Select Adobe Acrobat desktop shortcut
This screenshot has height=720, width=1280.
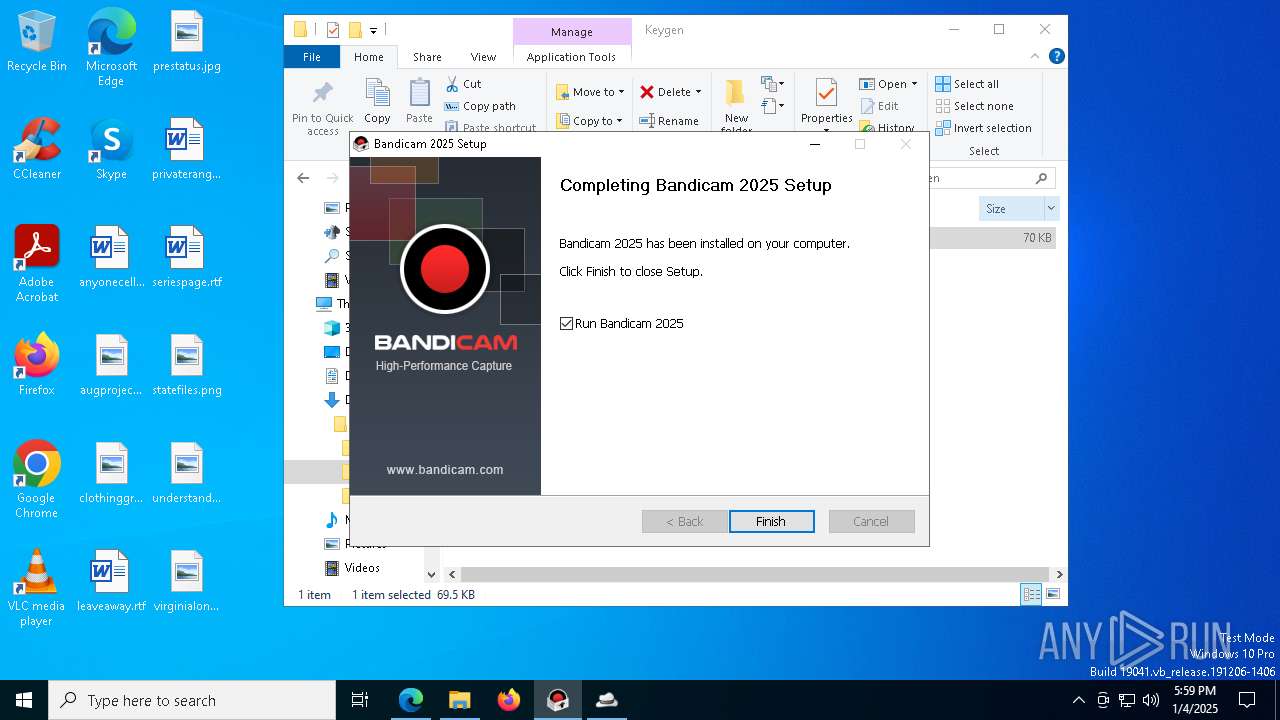coord(37,264)
